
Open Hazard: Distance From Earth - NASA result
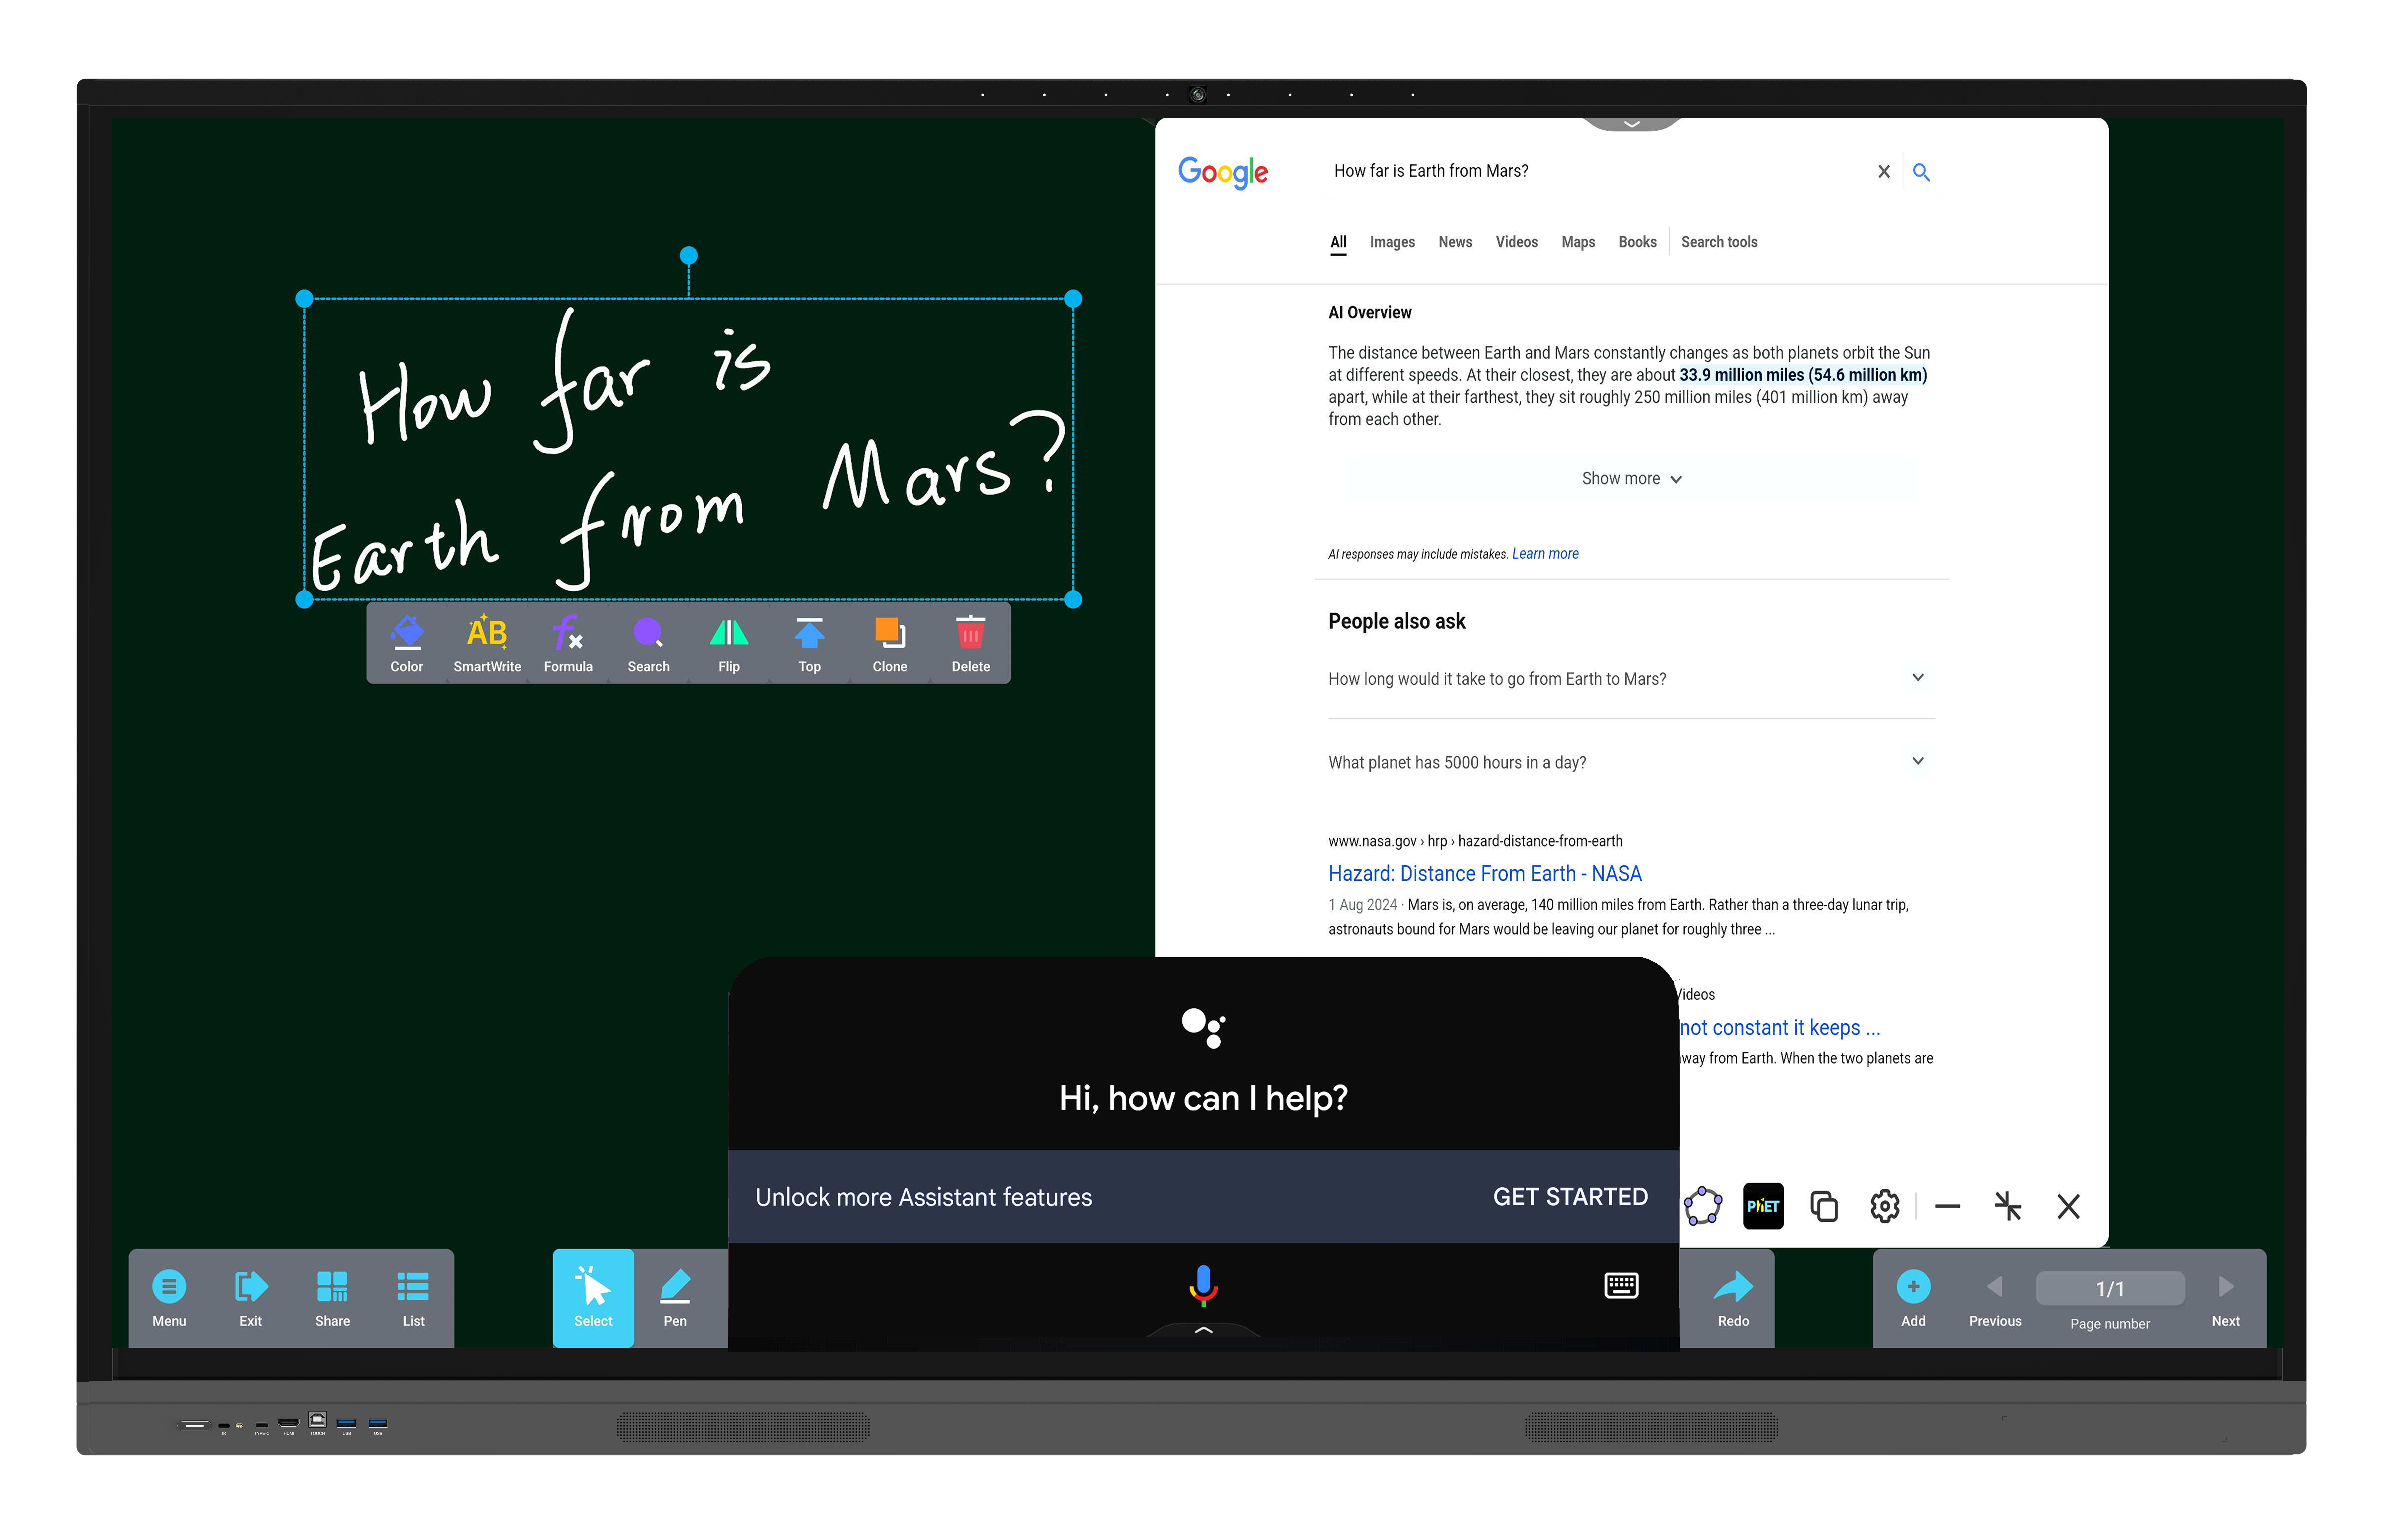coord(1485,874)
